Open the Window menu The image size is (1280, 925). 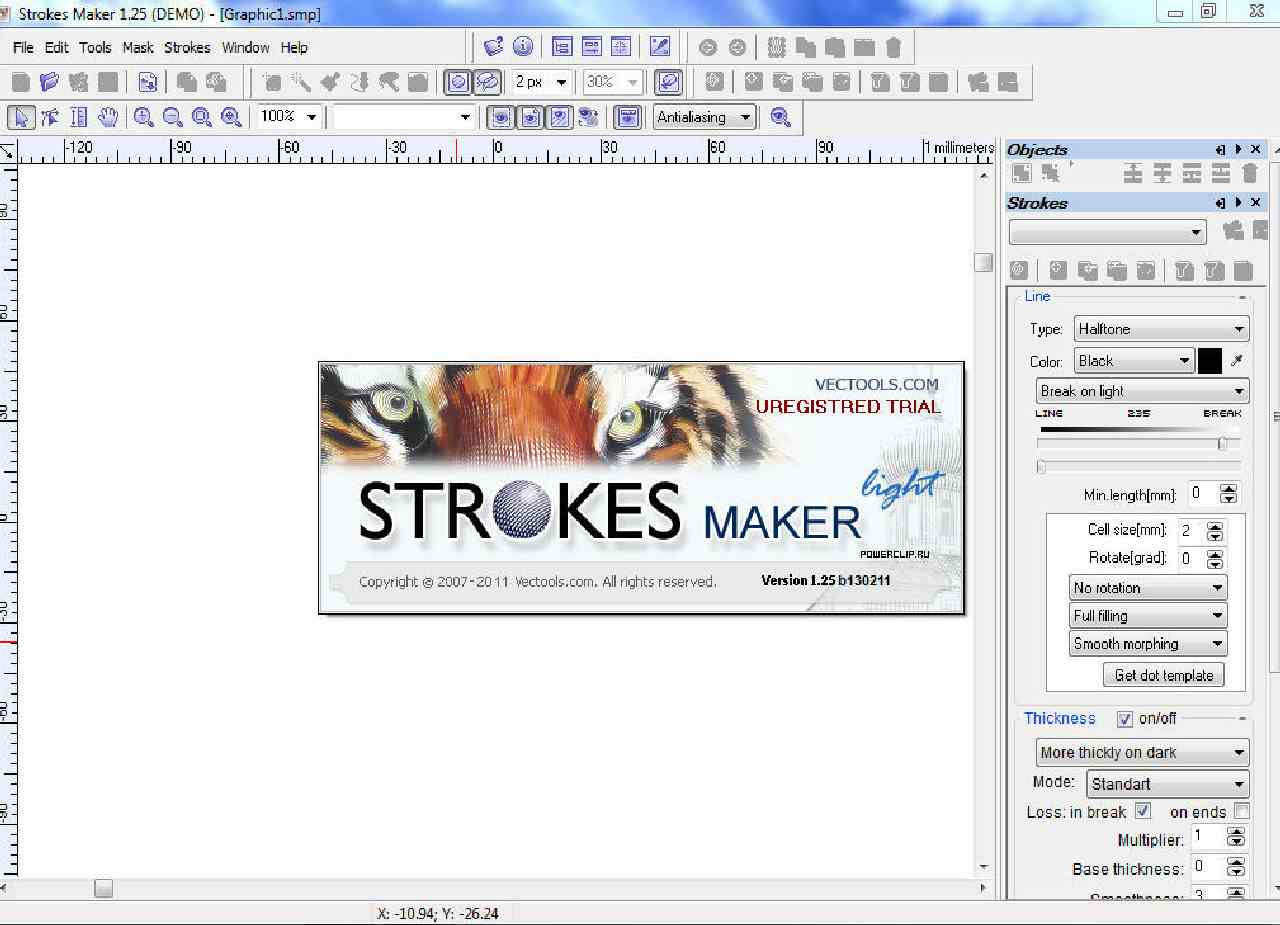pyautogui.click(x=246, y=47)
